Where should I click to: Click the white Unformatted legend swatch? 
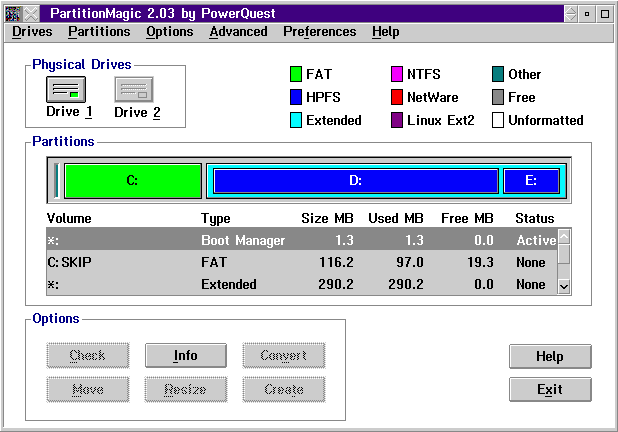tap(498, 120)
